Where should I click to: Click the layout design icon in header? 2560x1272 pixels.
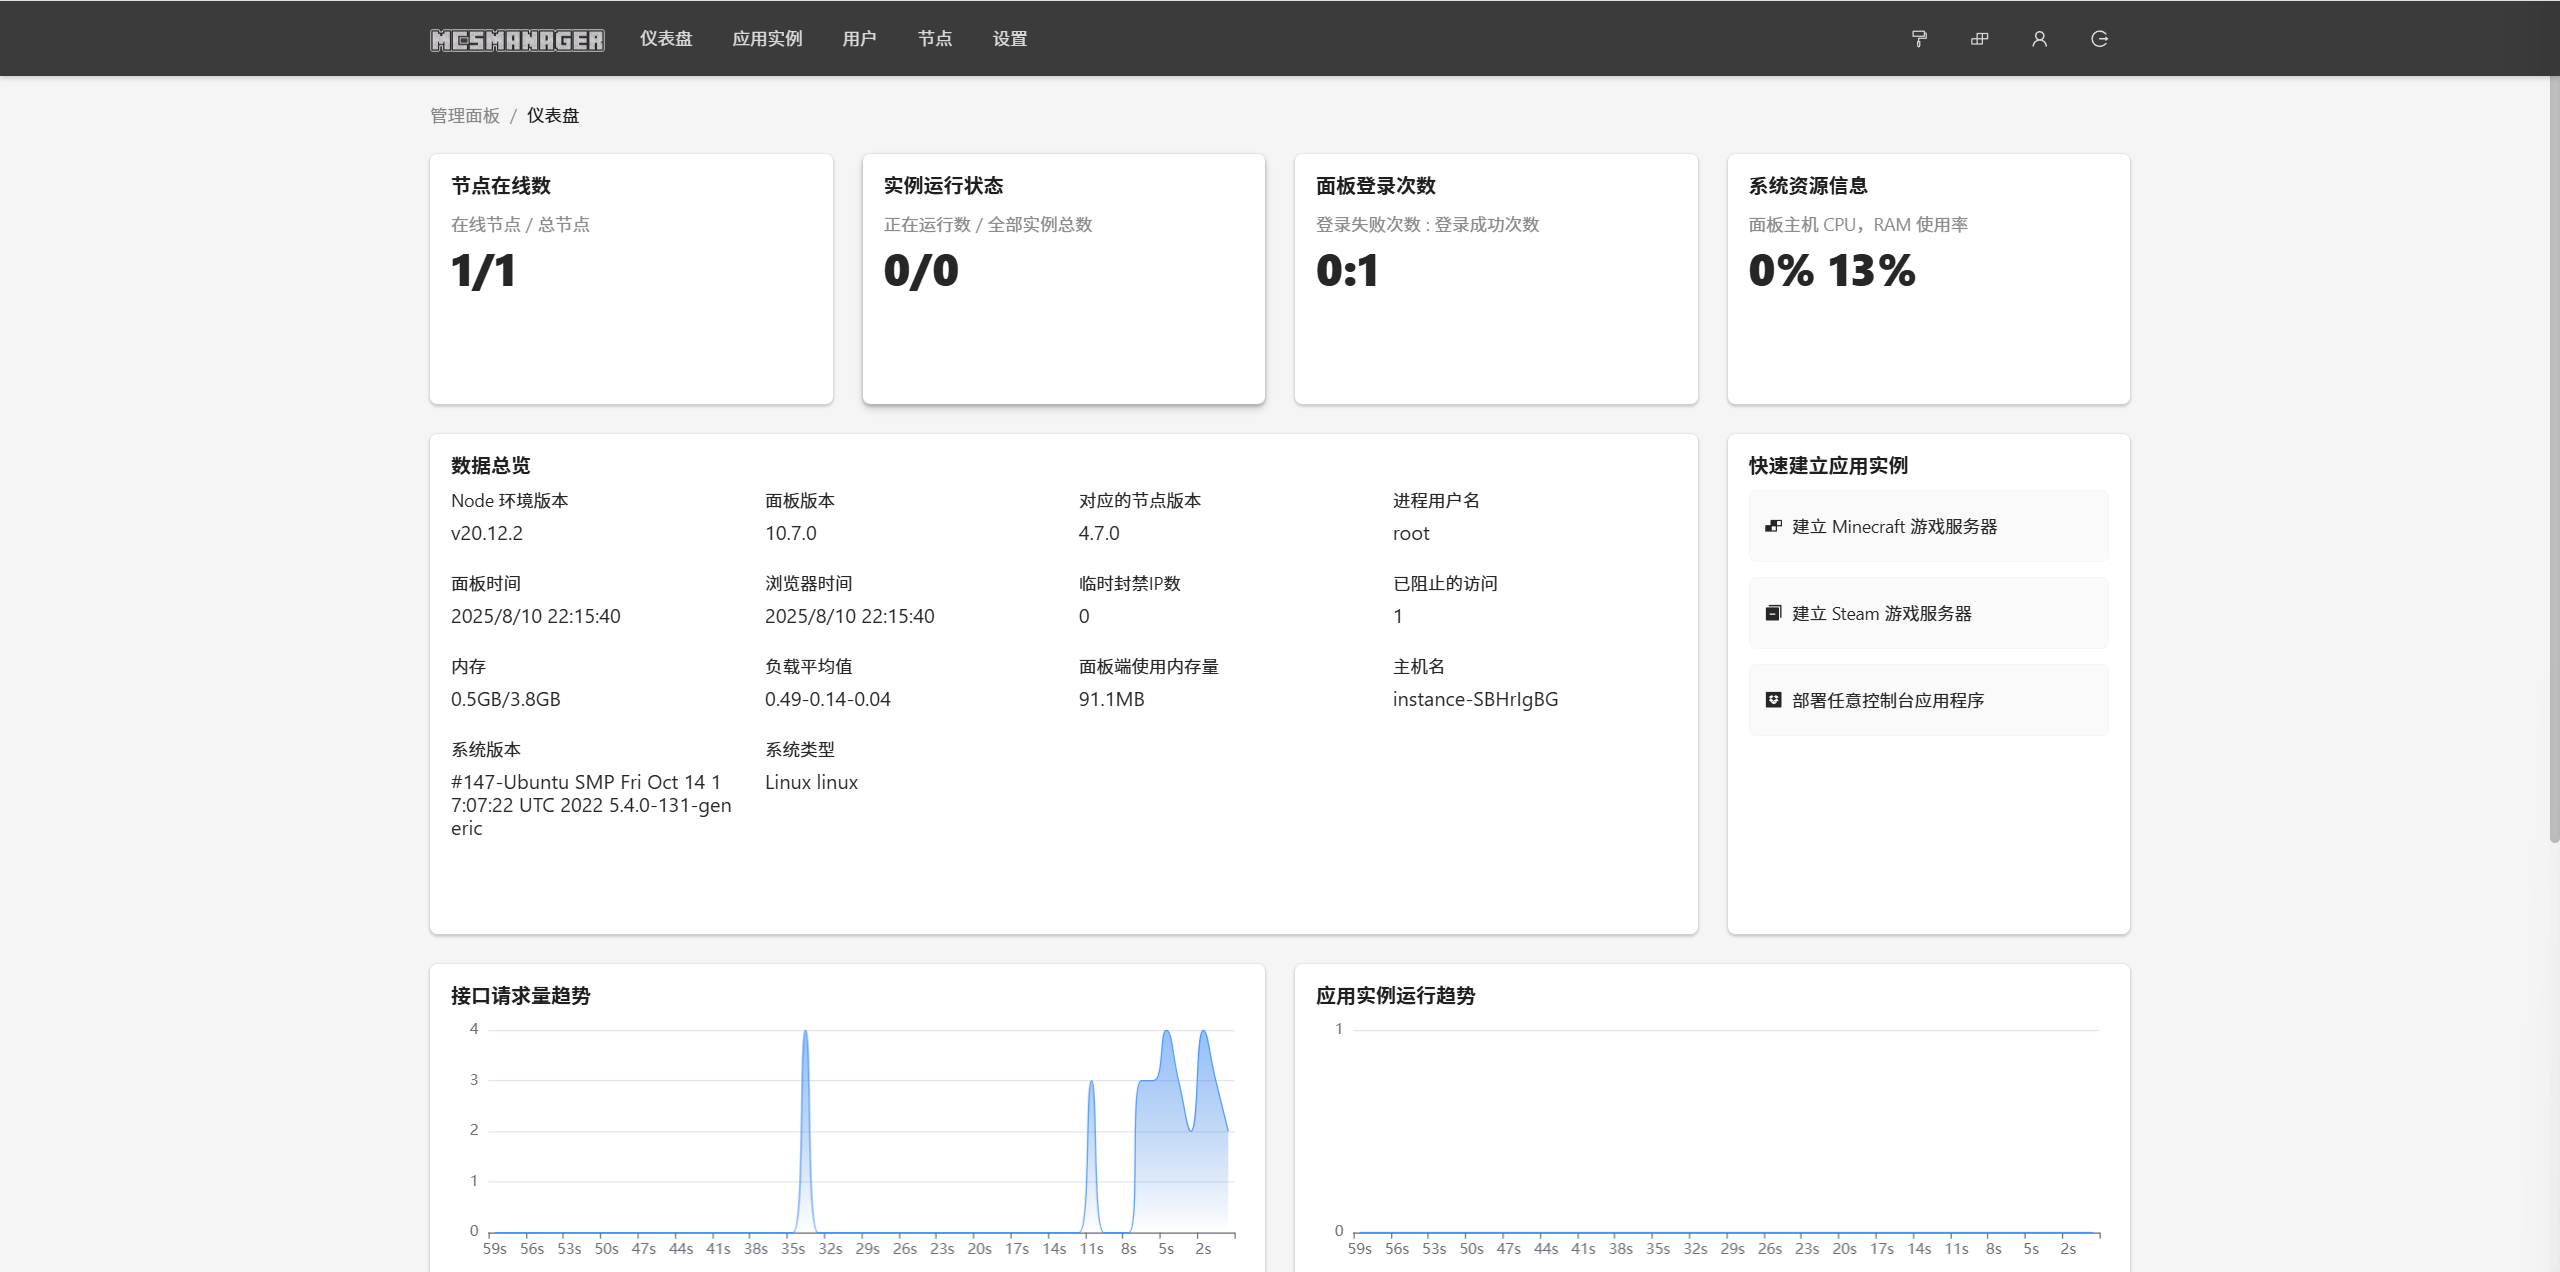point(1979,39)
